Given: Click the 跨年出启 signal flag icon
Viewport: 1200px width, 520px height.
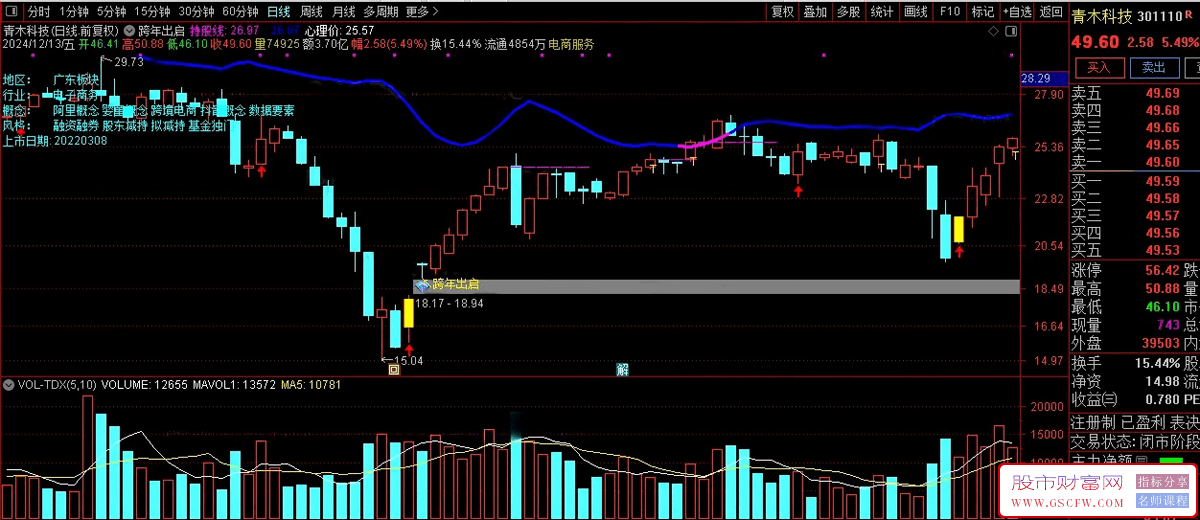Looking at the screenshot, I should tap(422, 285).
